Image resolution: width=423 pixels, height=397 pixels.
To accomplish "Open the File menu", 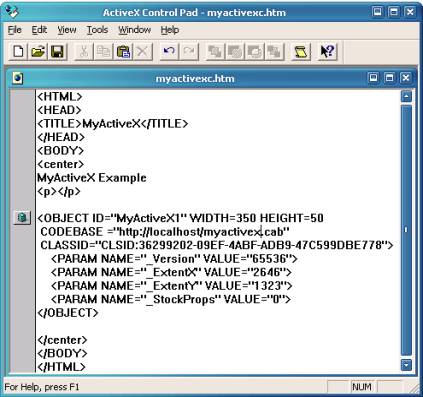I will (15, 30).
